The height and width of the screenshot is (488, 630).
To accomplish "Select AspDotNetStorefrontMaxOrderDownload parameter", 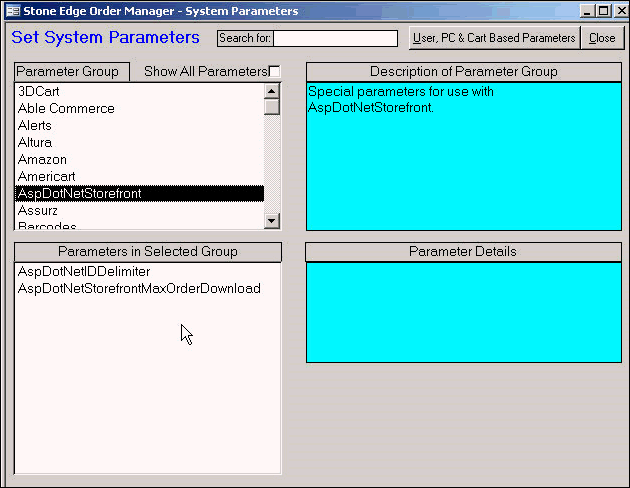I will [x=147, y=288].
